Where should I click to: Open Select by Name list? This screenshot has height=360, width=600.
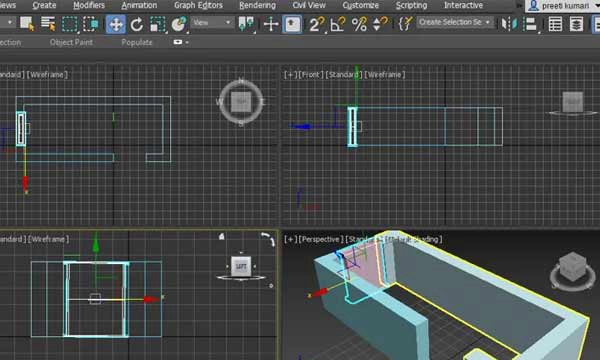coord(48,24)
